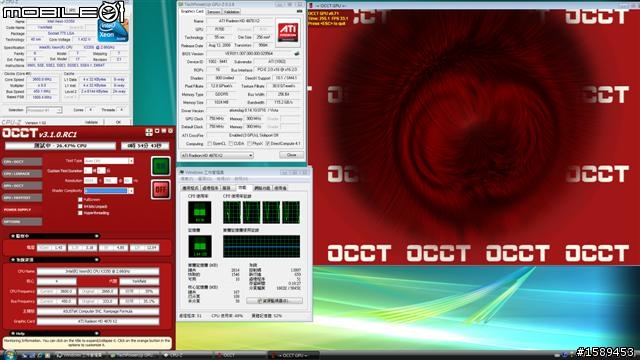Click the orange button on Help header
The width and height of the screenshot is (640, 360).
click(97, 333)
